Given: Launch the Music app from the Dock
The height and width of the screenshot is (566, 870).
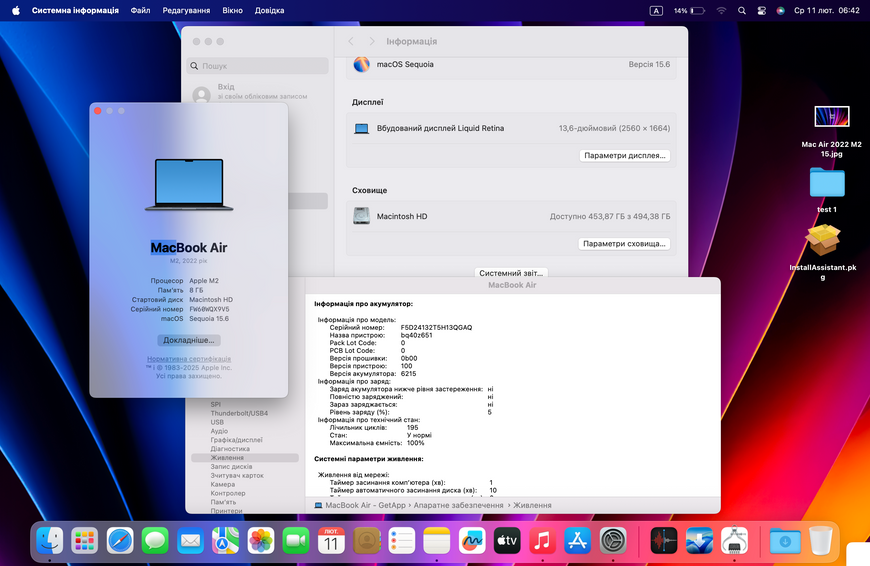Looking at the screenshot, I should click(543, 540).
